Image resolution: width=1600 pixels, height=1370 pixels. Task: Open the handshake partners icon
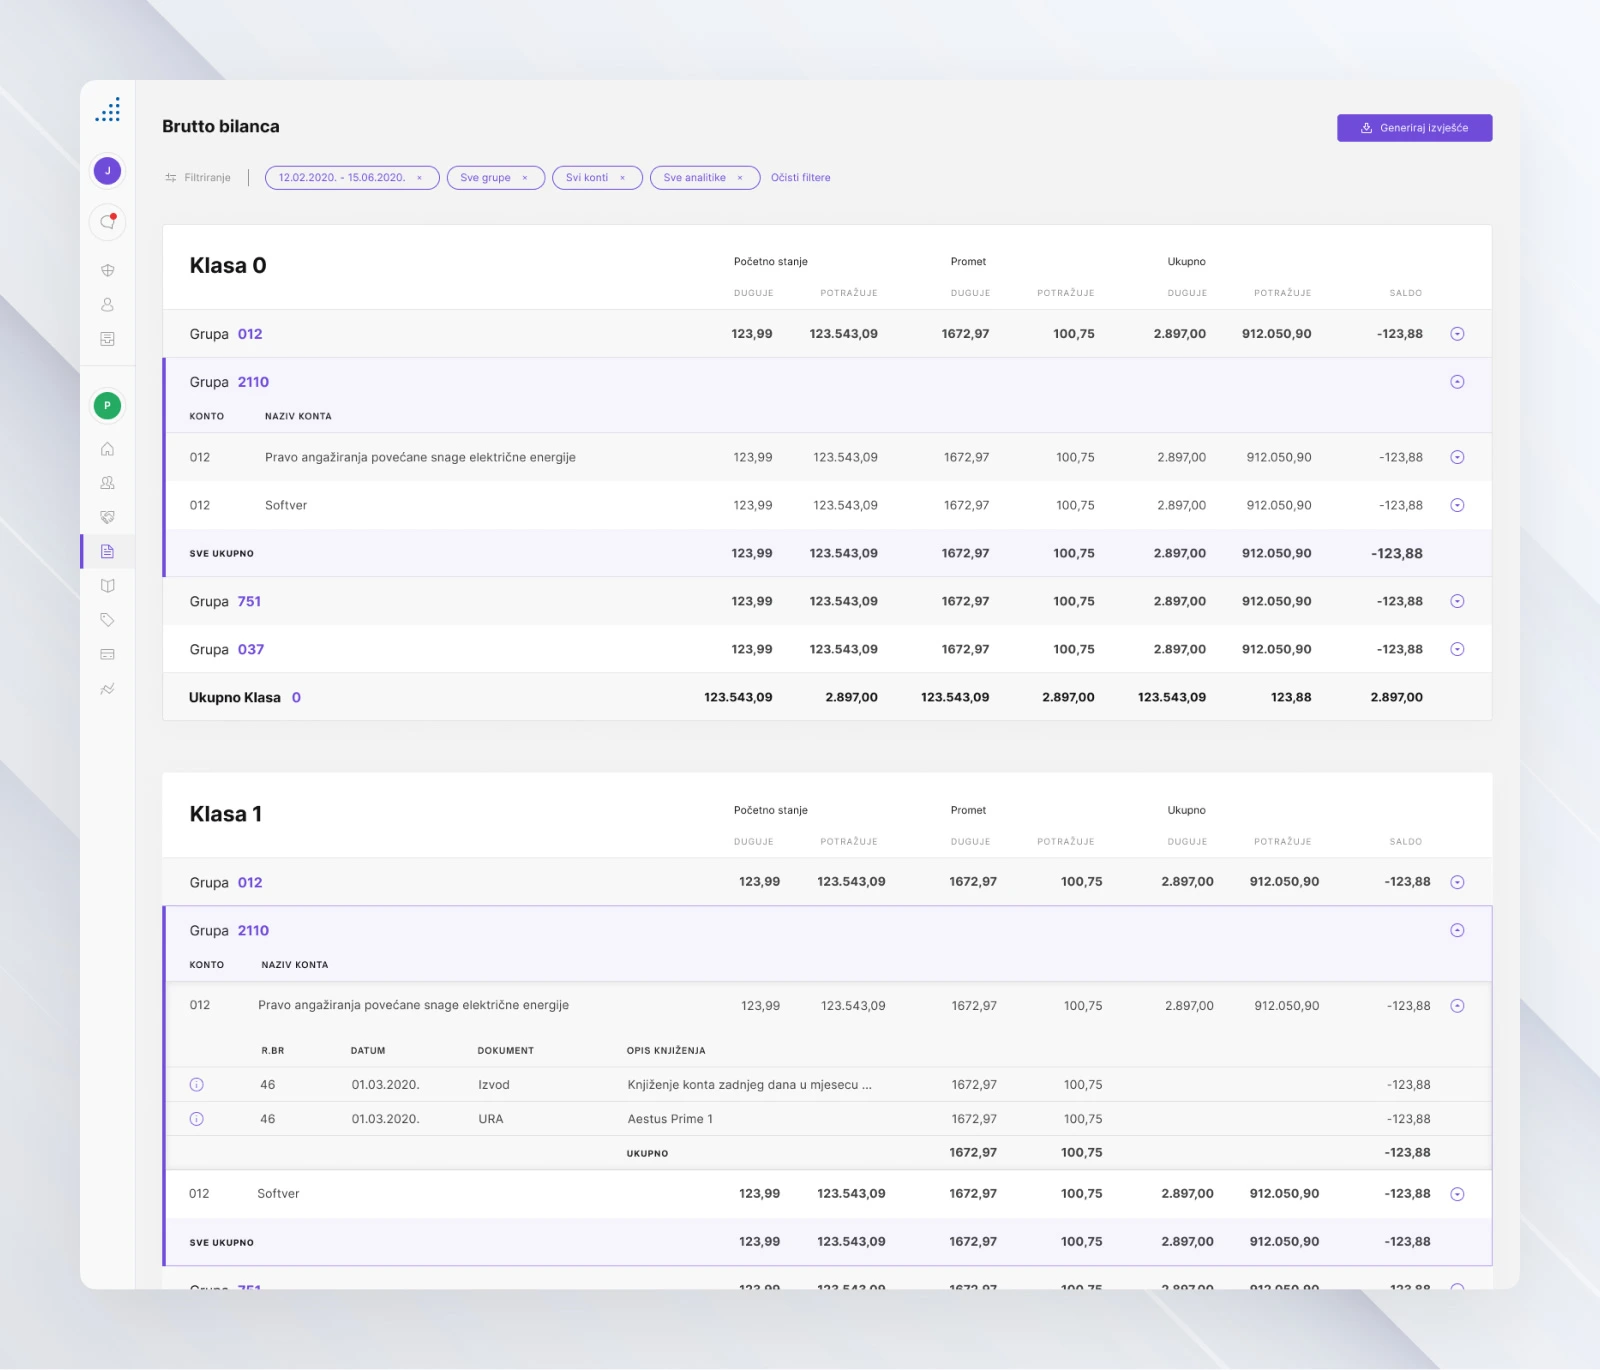[108, 517]
